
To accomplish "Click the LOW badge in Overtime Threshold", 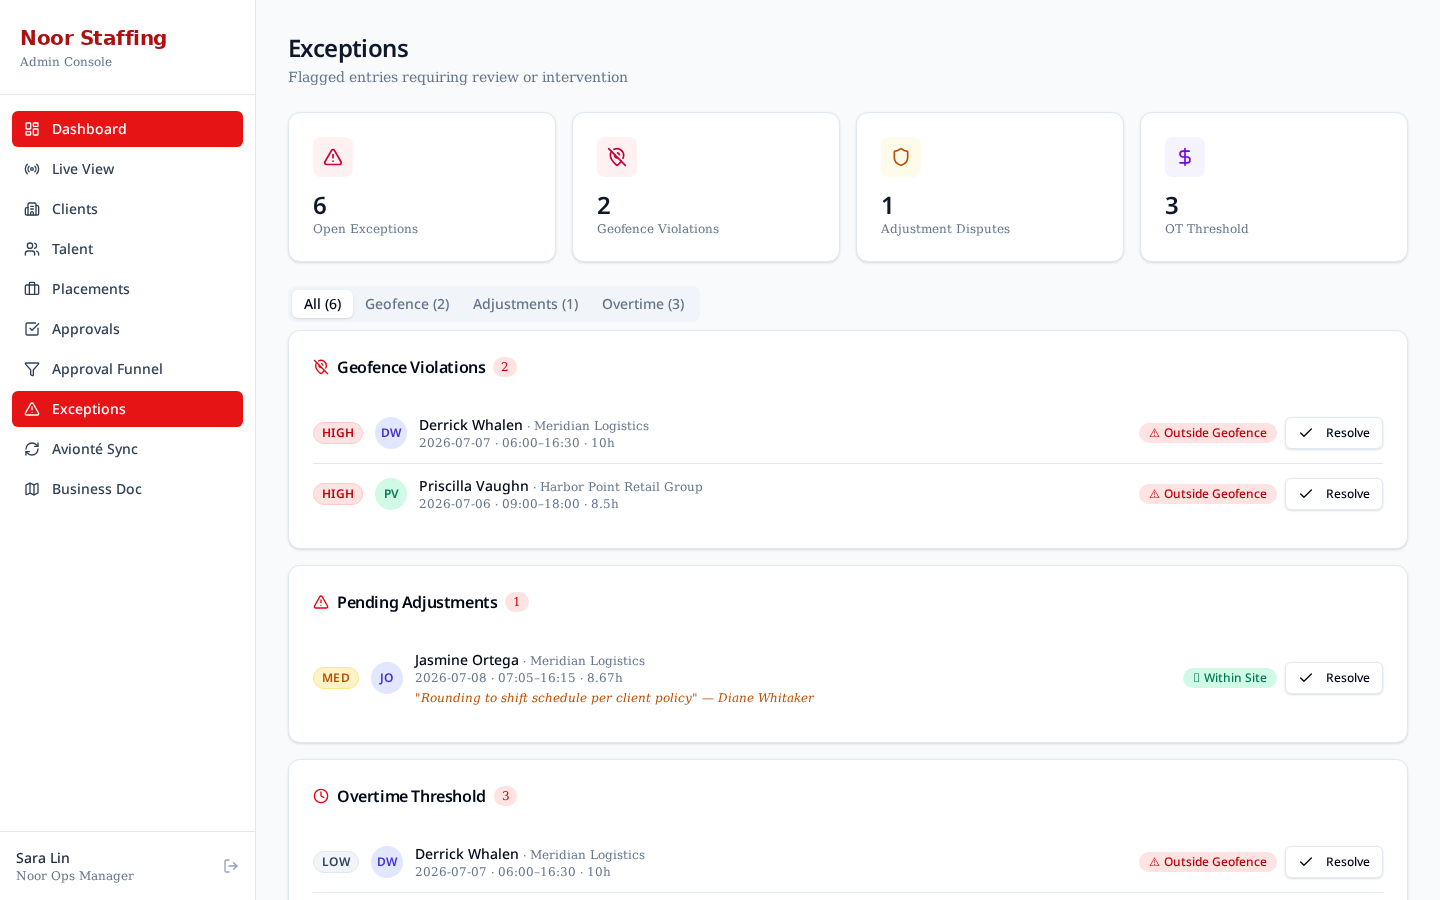I will (336, 862).
